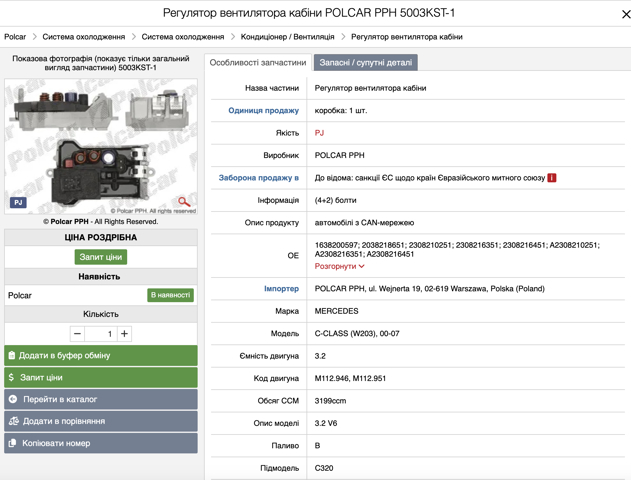The image size is (631, 480).
Task: Click Одиниця продажу label link
Action: tap(264, 111)
